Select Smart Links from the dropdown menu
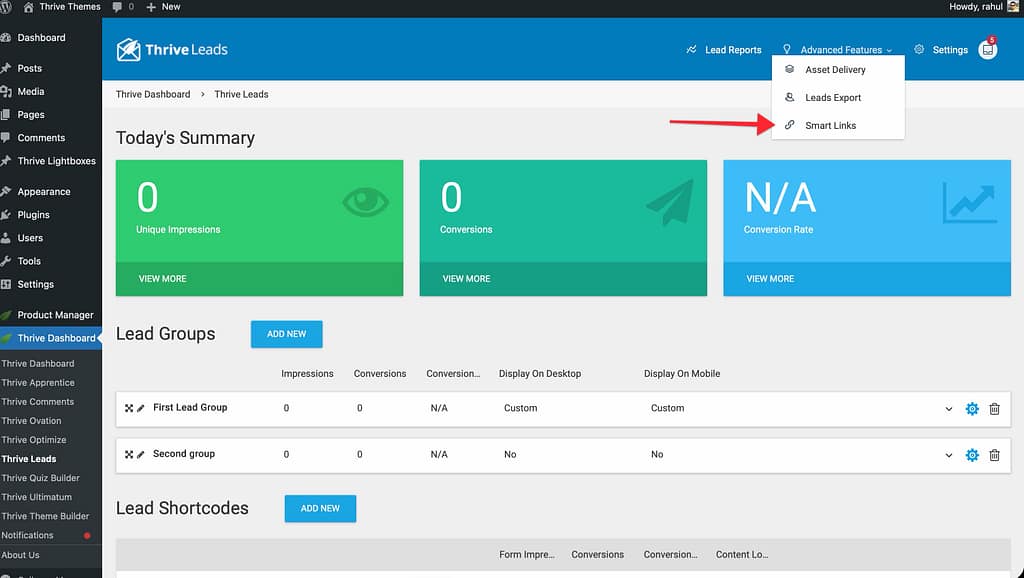 830,126
